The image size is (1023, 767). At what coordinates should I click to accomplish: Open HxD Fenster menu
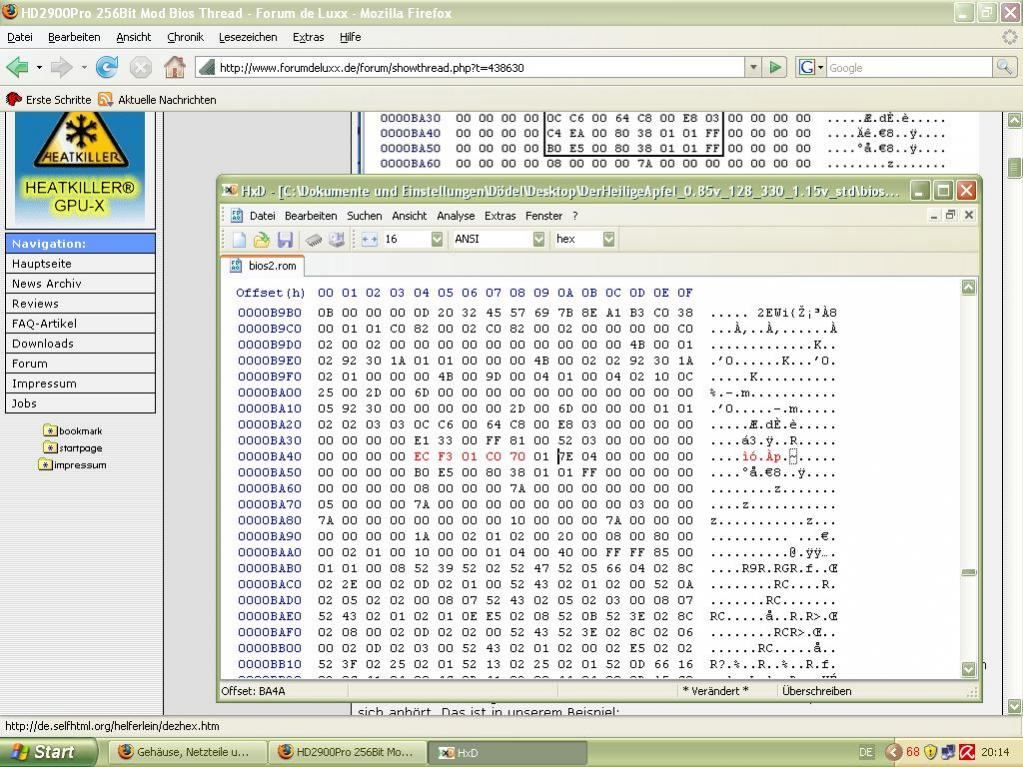[x=543, y=216]
